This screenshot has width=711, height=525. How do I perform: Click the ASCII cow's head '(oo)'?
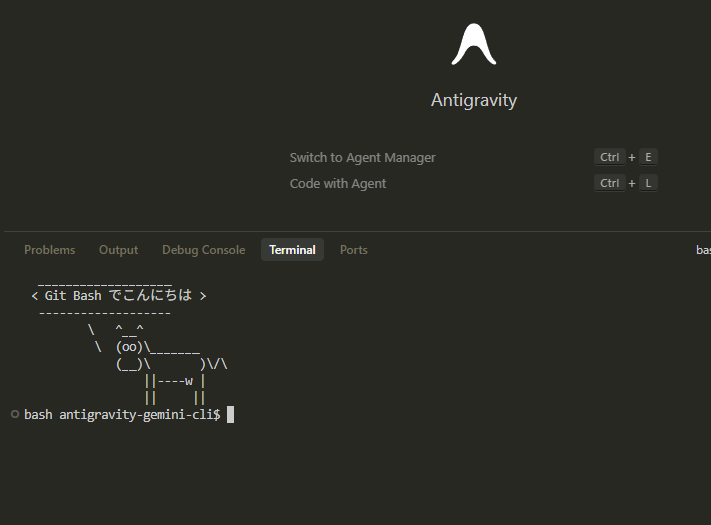pos(129,347)
